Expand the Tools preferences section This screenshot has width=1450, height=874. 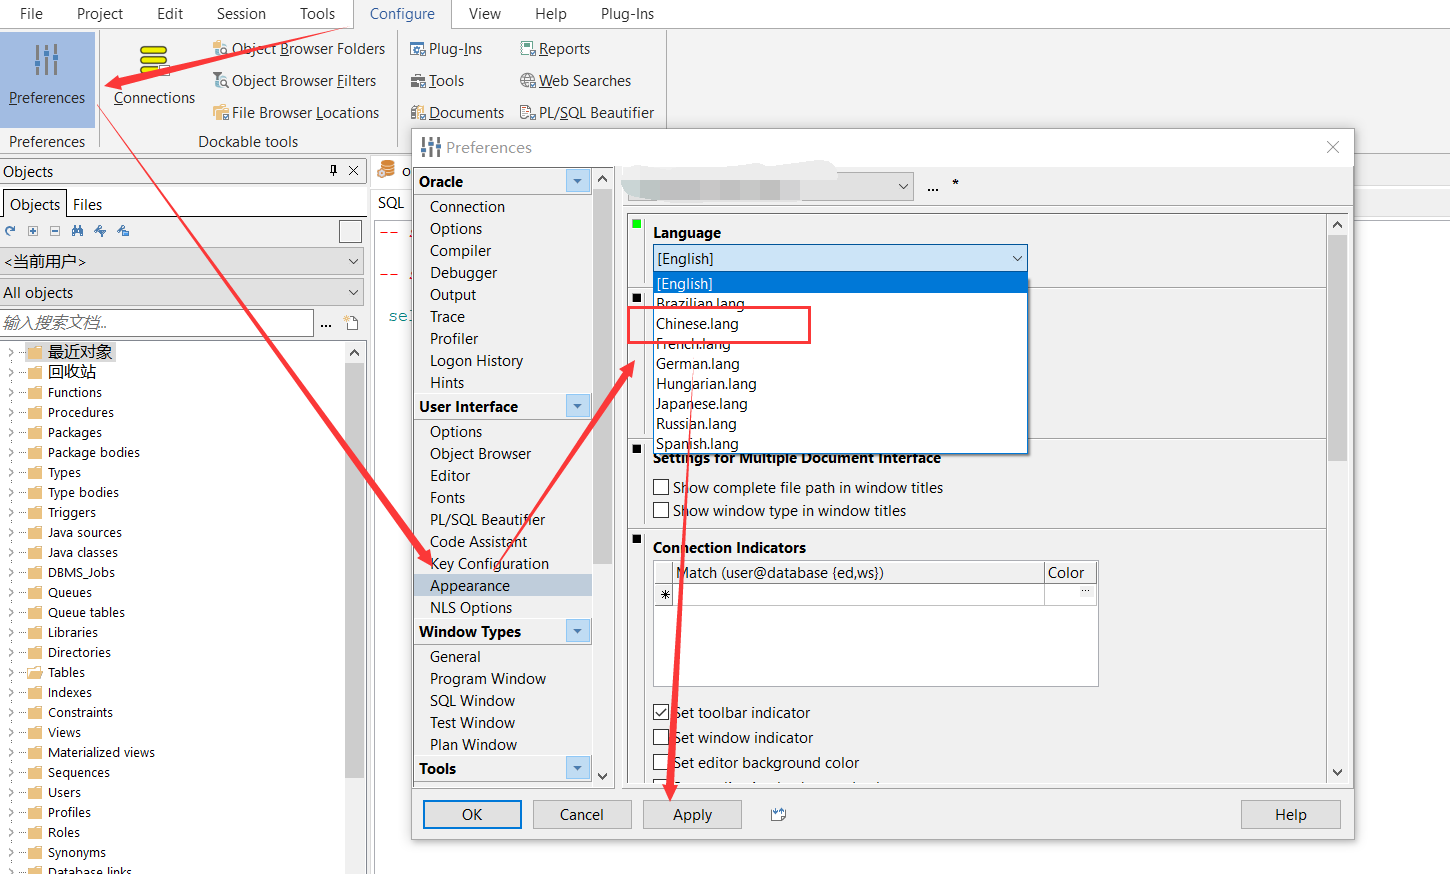[577, 768]
